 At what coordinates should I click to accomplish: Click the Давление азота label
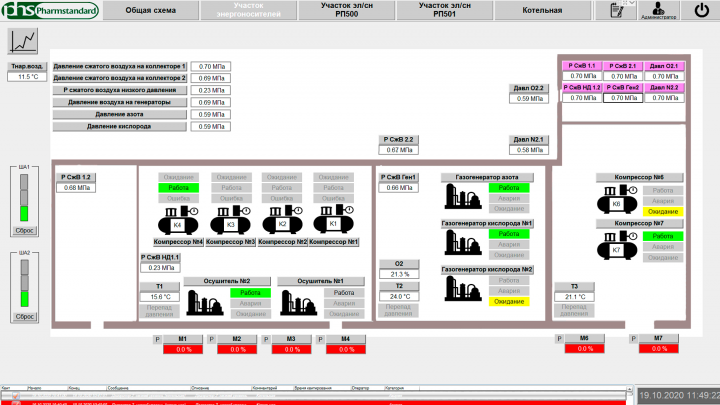click(119, 114)
